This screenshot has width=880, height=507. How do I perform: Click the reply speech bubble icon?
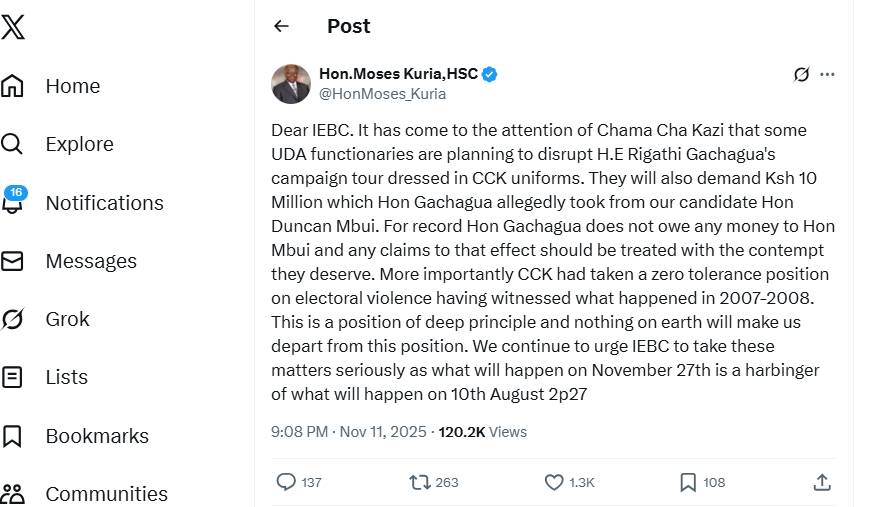pos(286,482)
